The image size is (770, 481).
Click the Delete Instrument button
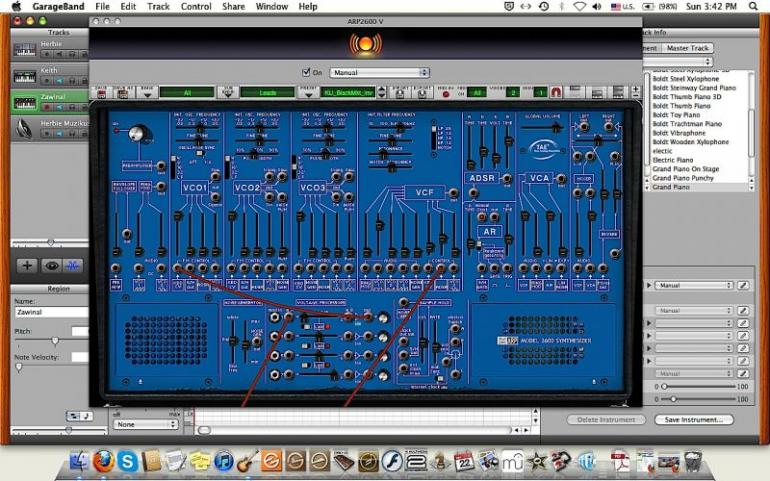click(x=606, y=420)
